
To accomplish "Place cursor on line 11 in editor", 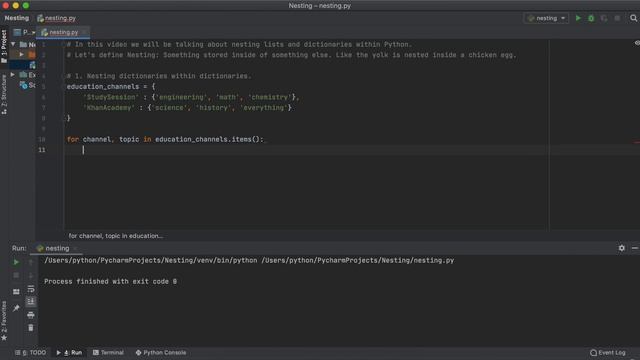I will click(306, 150).
